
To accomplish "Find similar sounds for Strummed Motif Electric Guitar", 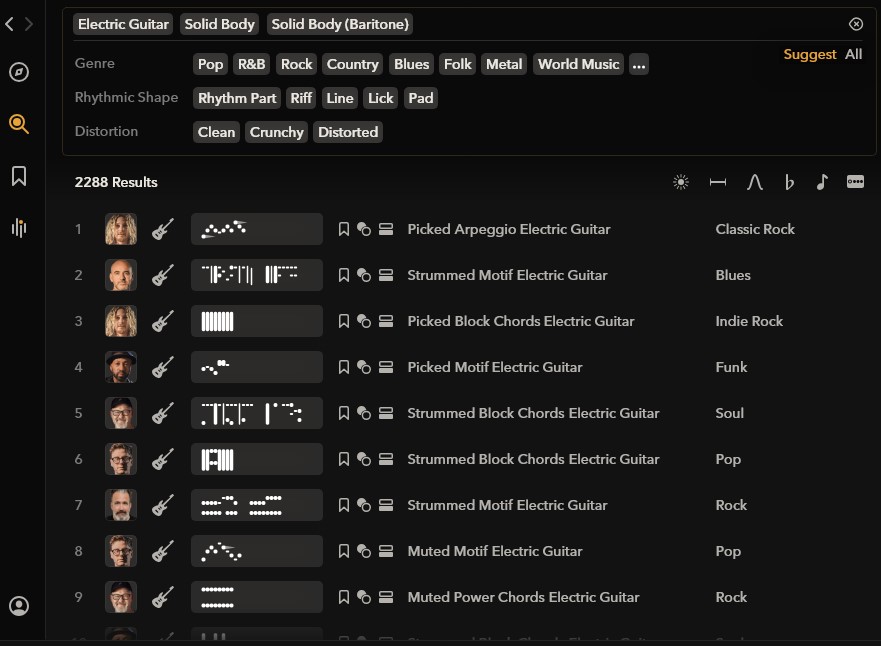I will pyautogui.click(x=364, y=275).
